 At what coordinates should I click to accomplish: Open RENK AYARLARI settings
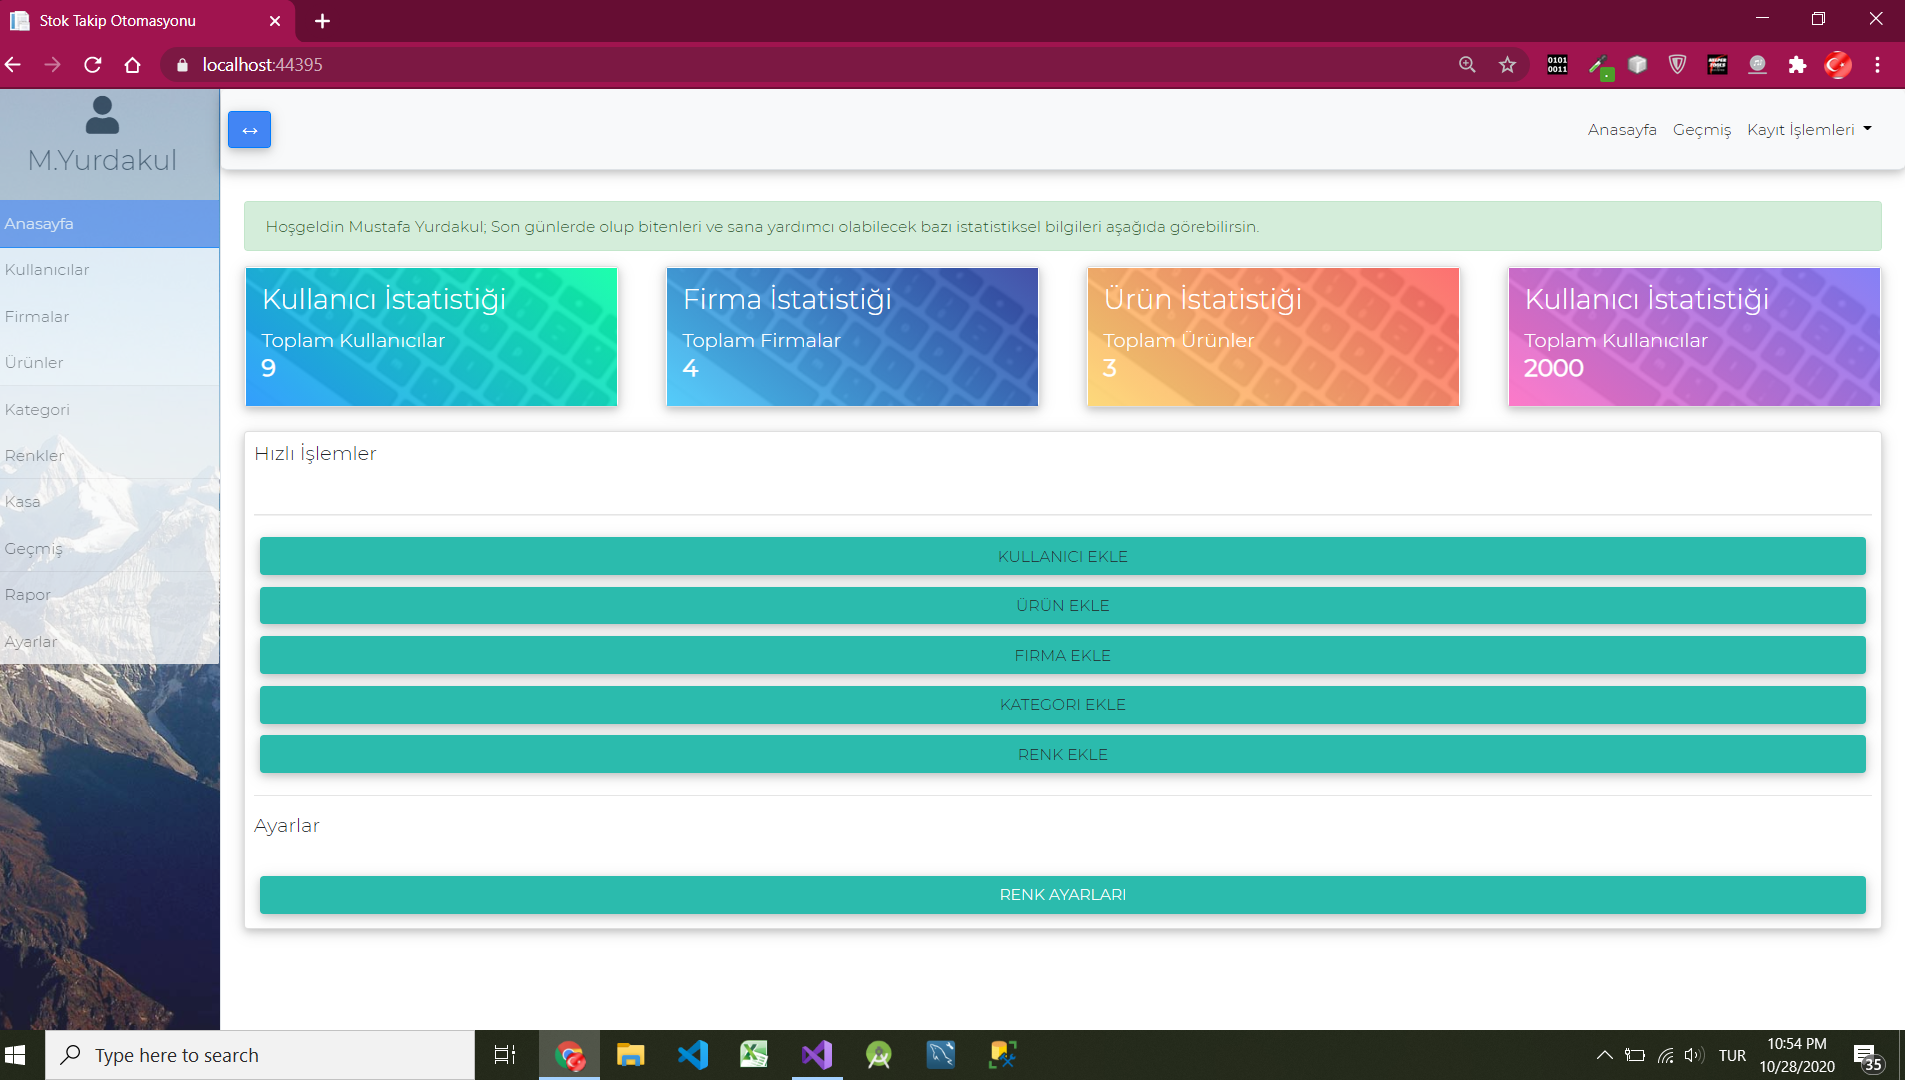[x=1062, y=894]
